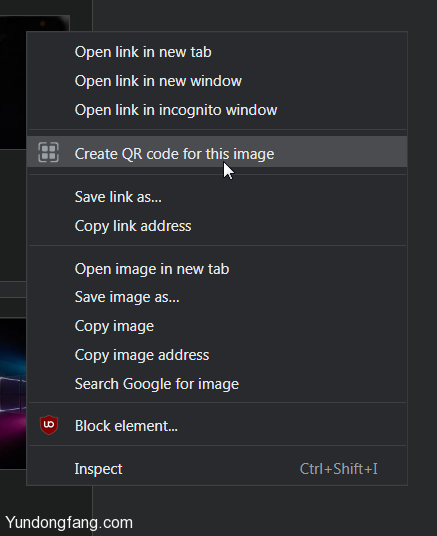437x536 pixels.
Task: Select Copy link address
Action: click(217, 226)
